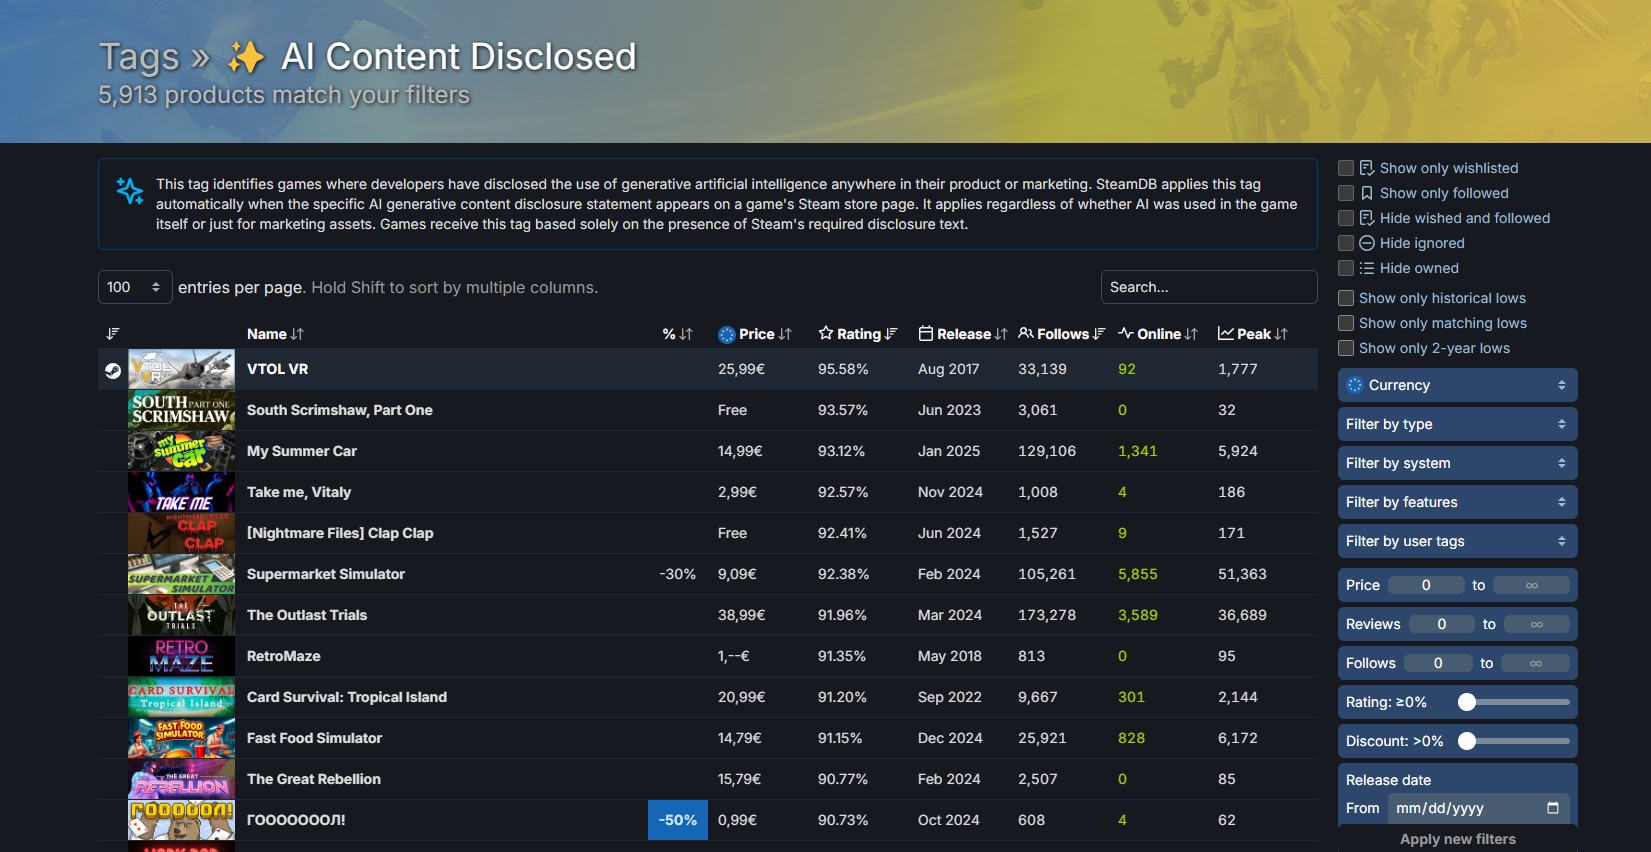Screen dimensions: 1651x852
Task: Click Reviews maximum value field
Action: pos(1537,624)
